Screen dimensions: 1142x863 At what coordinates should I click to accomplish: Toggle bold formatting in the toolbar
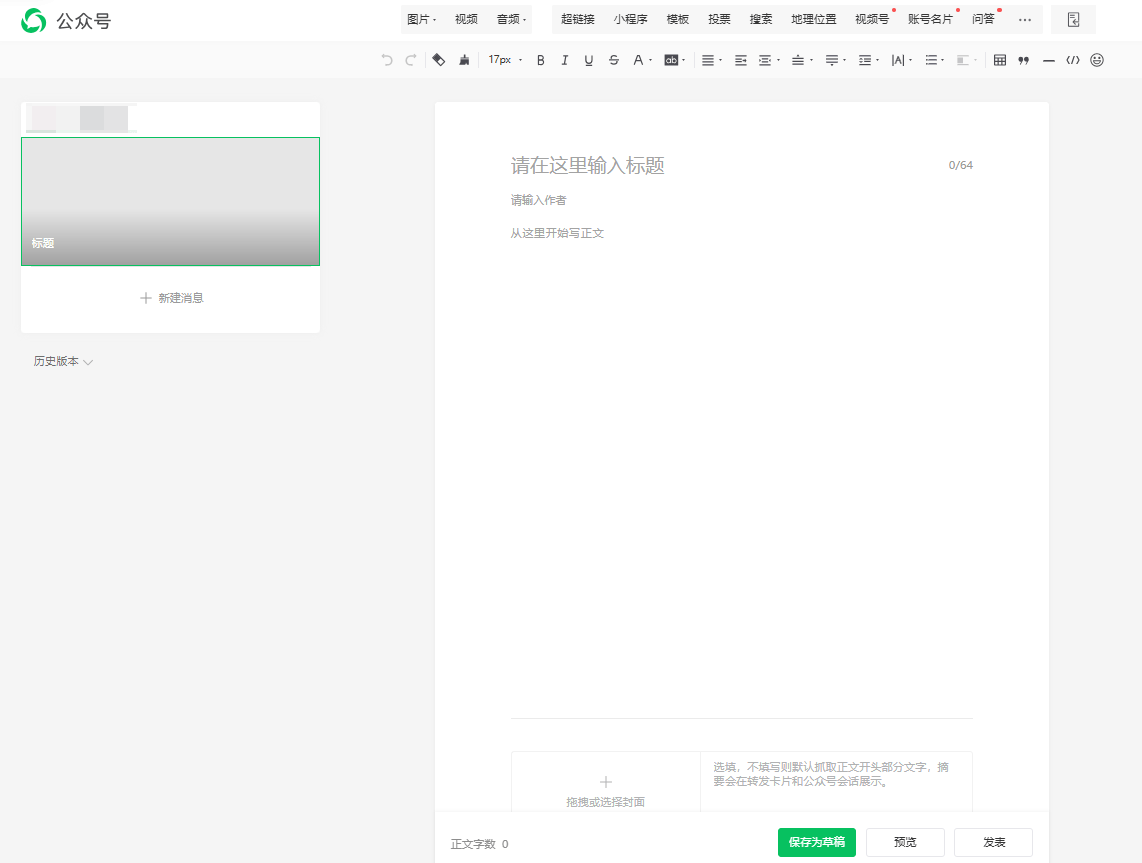click(541, 60)
